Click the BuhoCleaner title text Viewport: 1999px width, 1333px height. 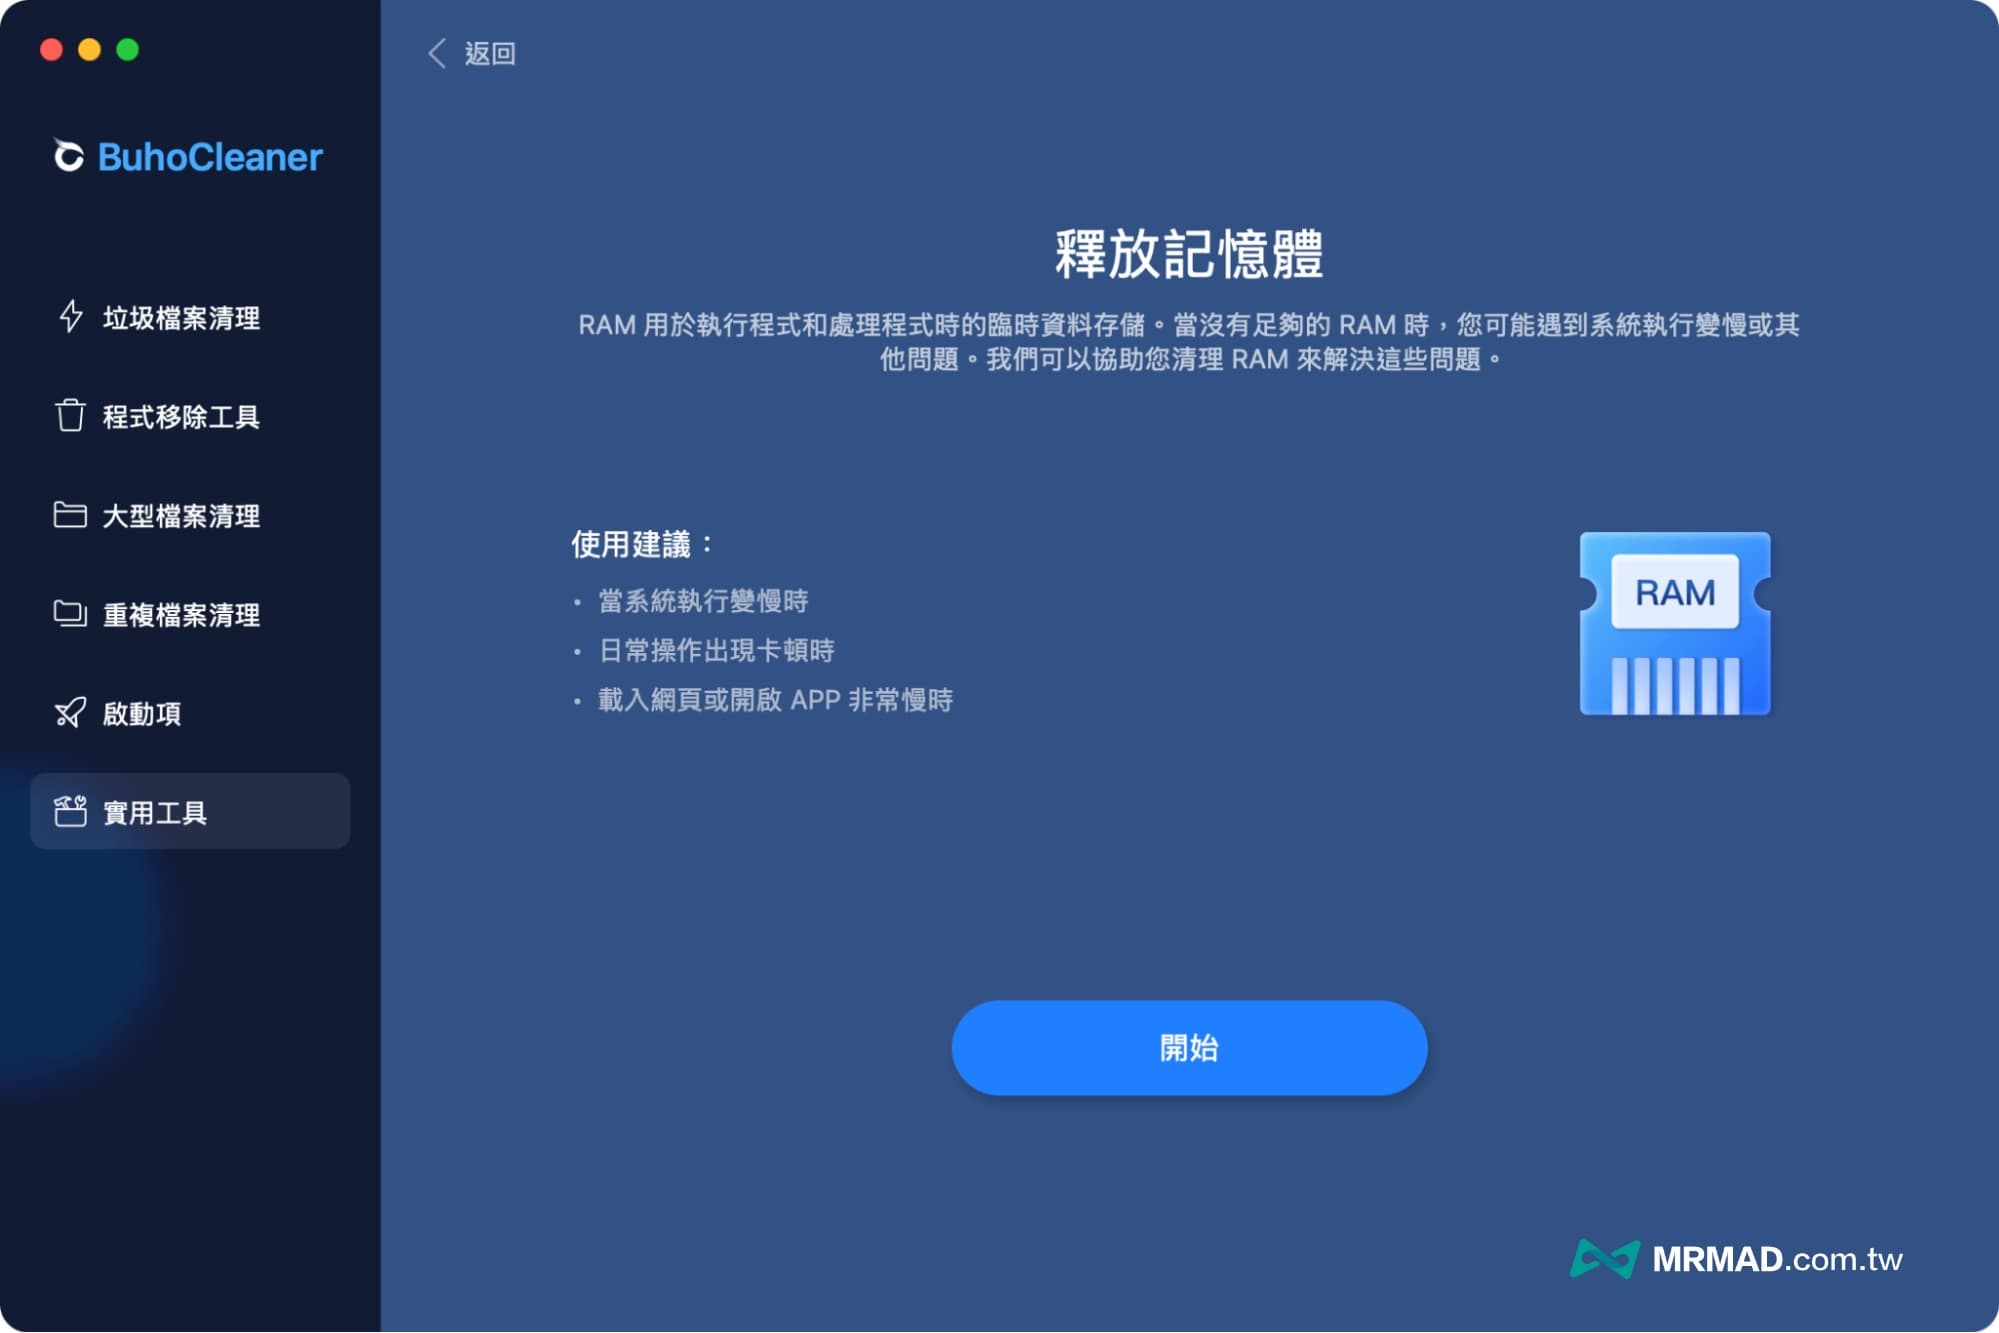pos(210,157)
